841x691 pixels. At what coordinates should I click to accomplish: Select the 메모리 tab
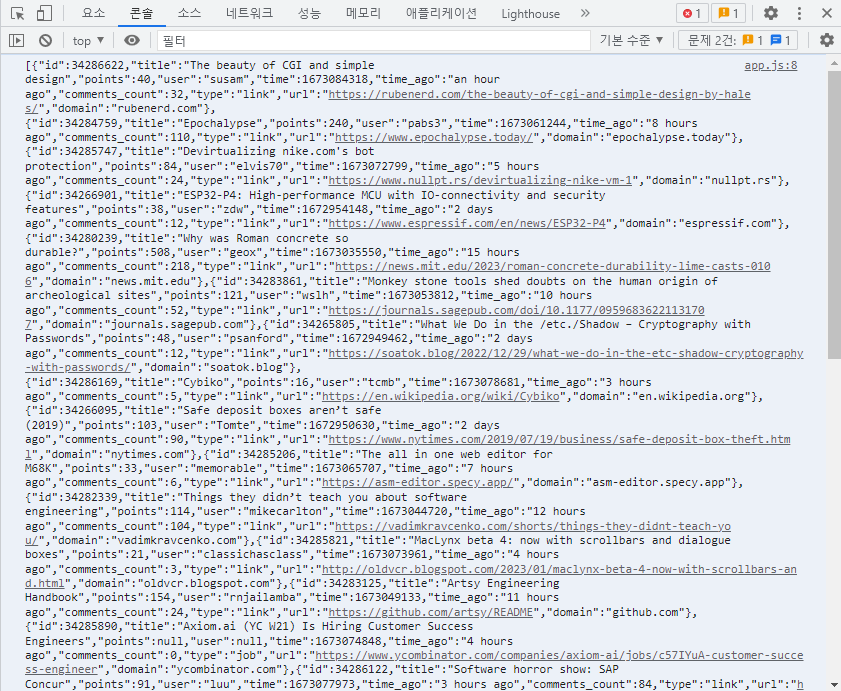pos(363,13)
